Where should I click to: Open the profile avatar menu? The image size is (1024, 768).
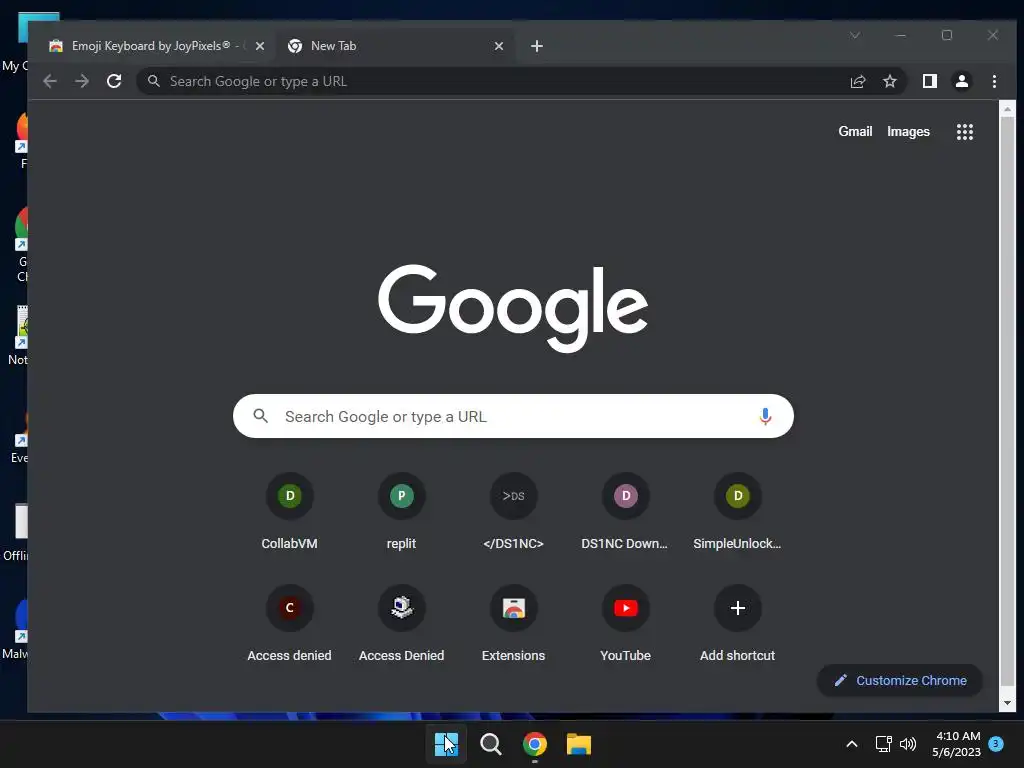tap(961, 81)
